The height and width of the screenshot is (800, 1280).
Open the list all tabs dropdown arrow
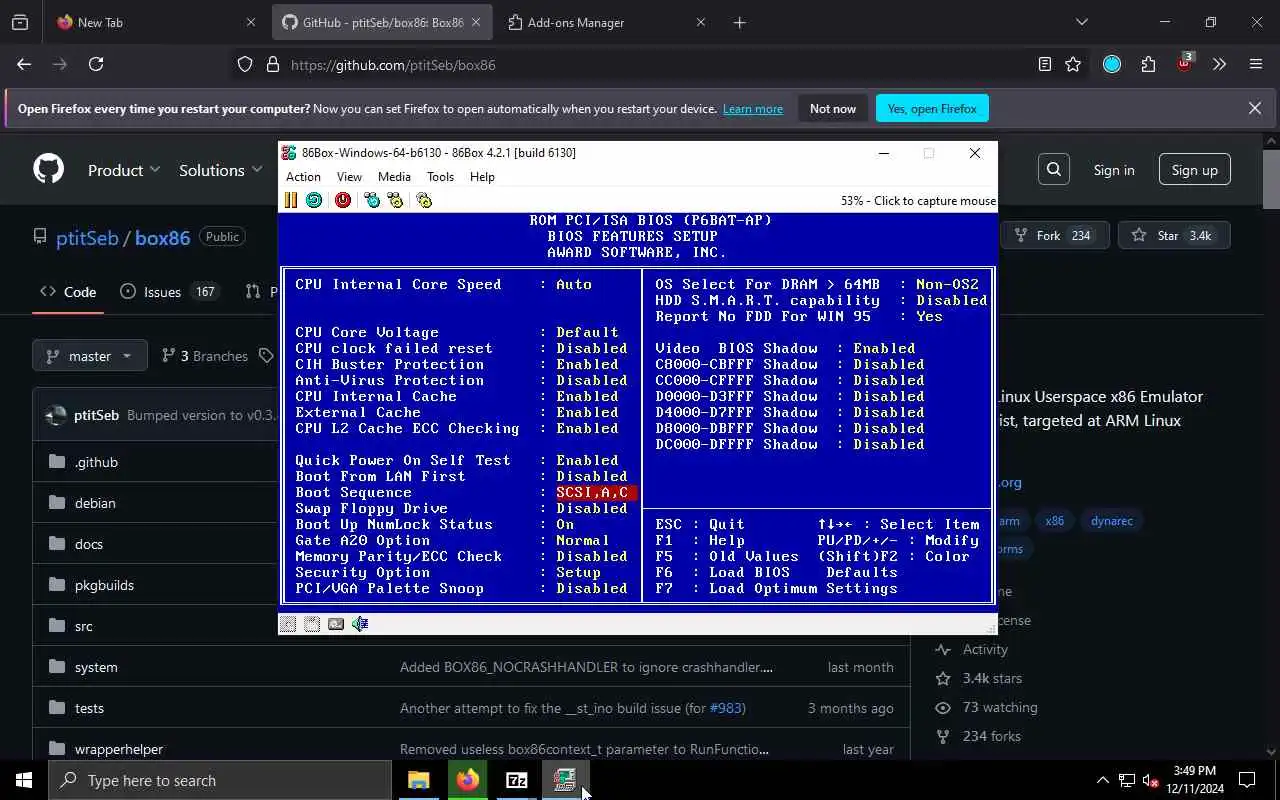1081,22
